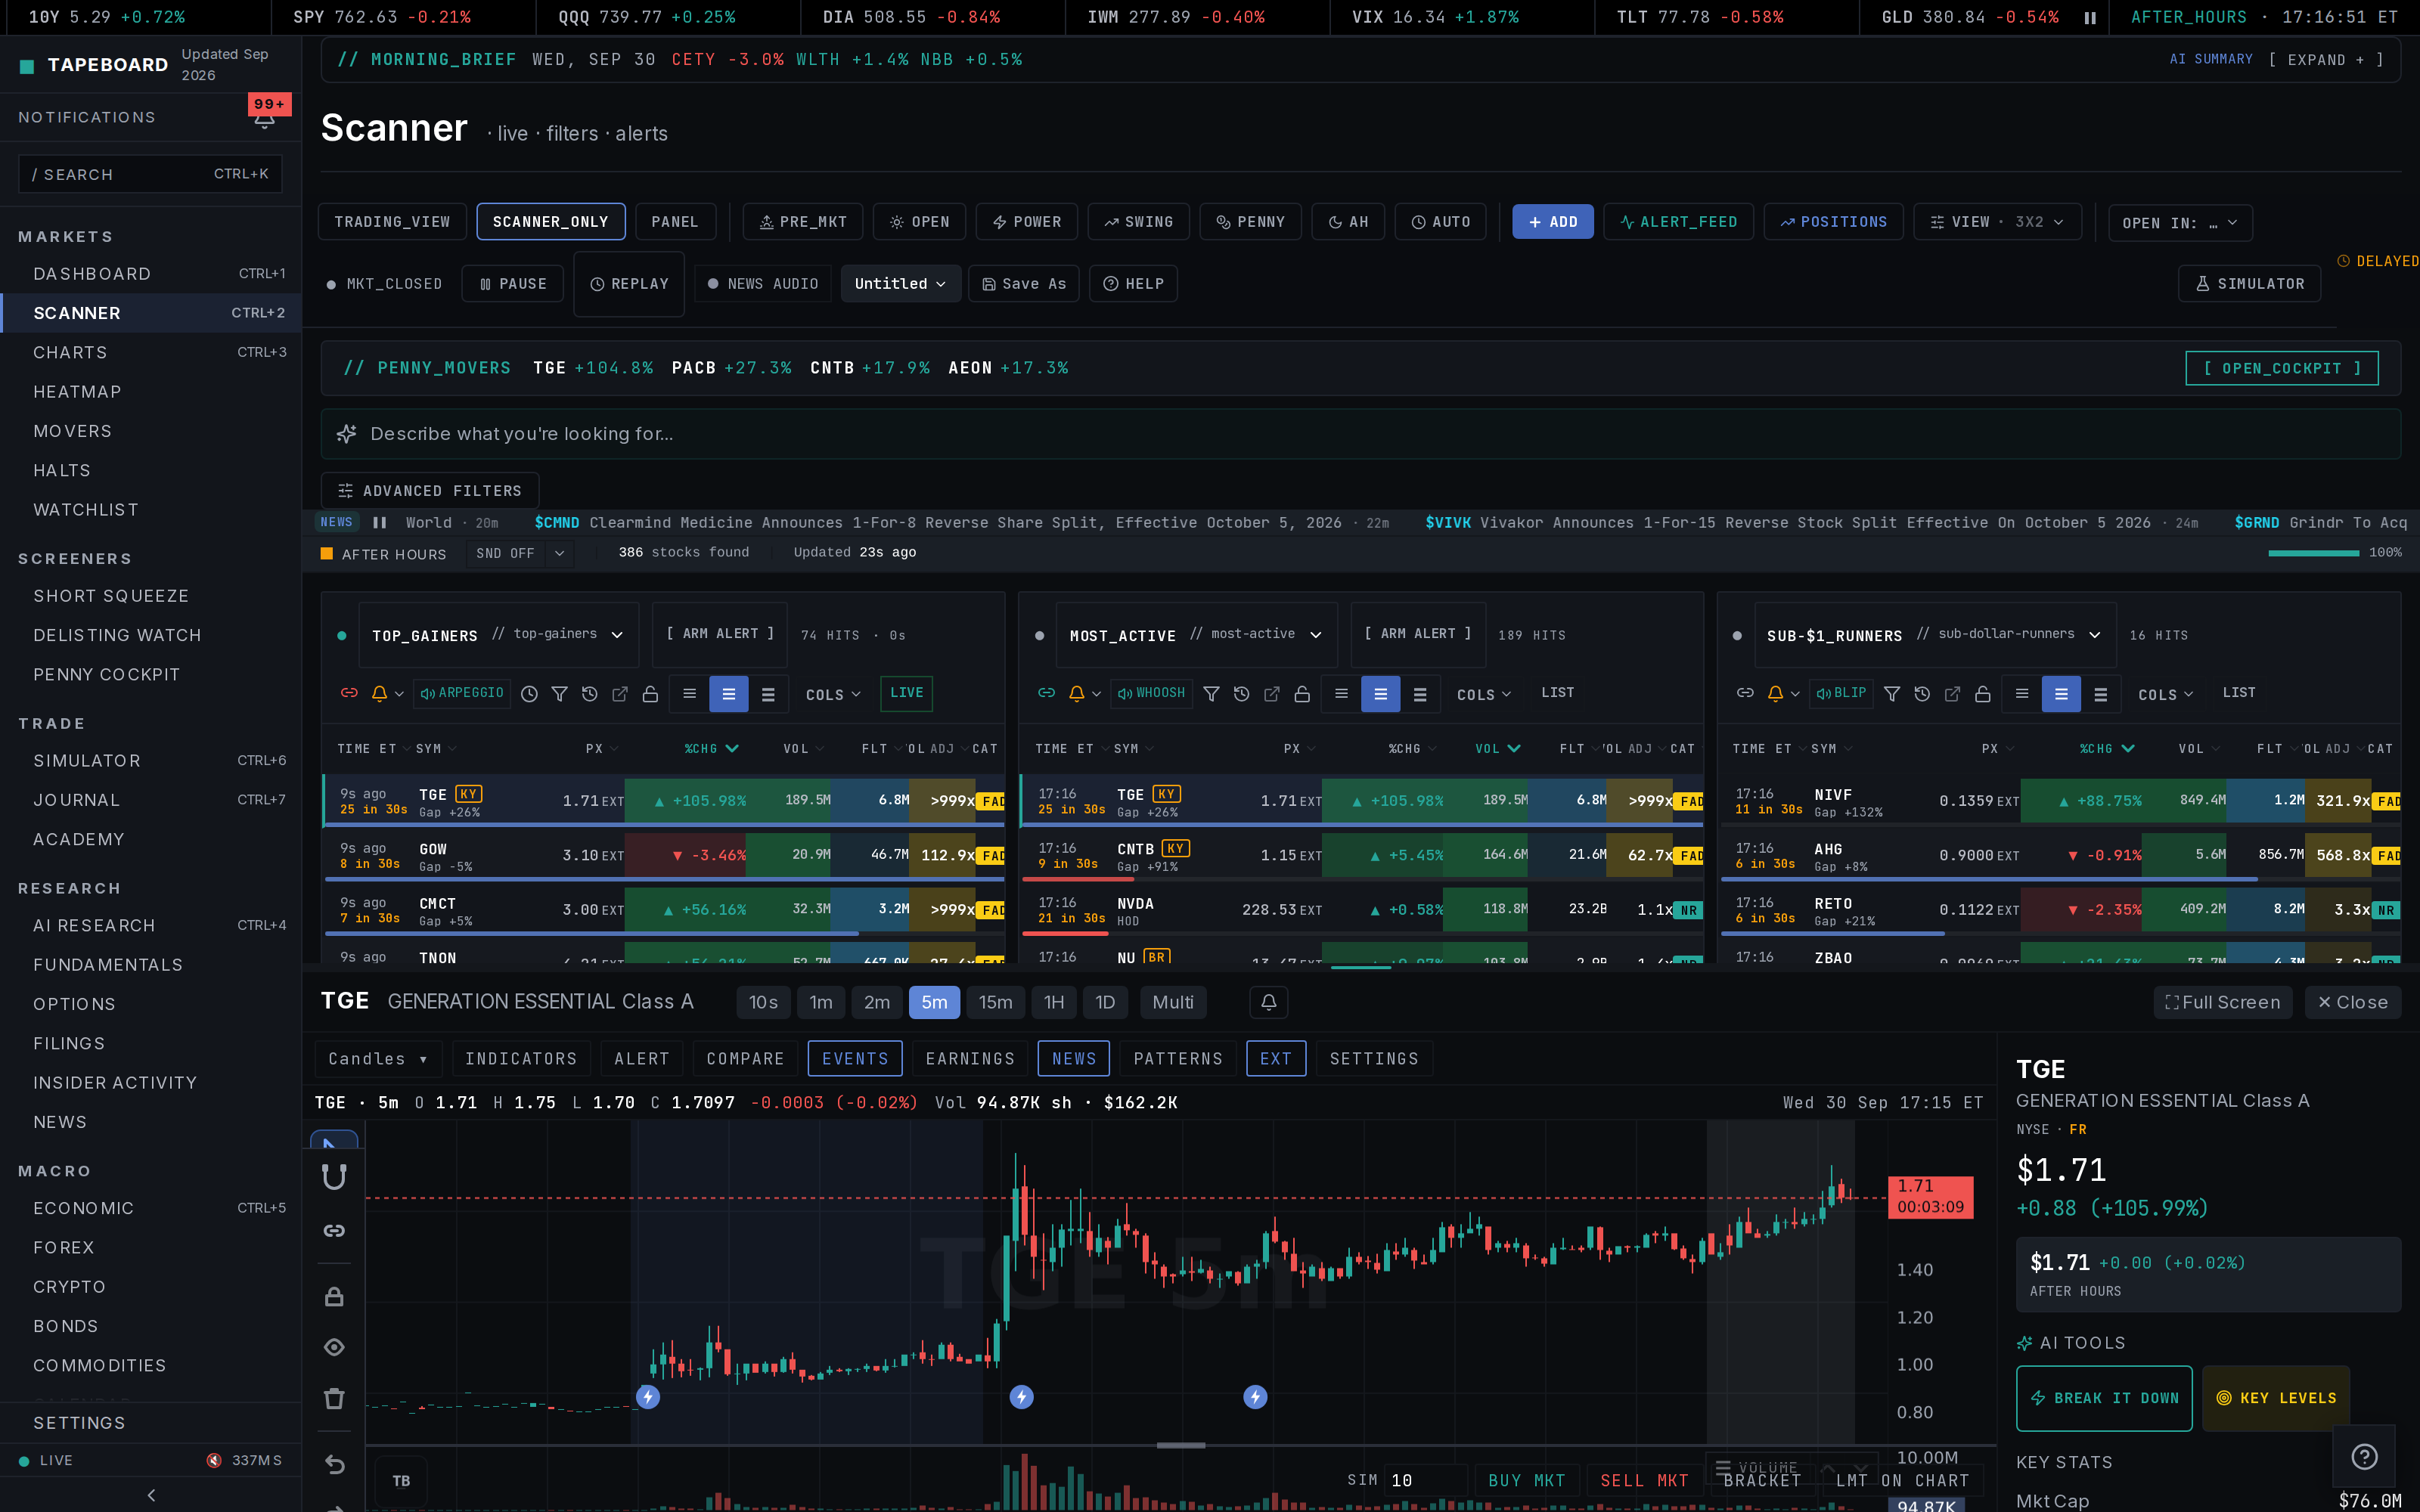Open the OPEN IN dropdown
The height and width of the screenshot is (1512, 2420).
(2180, 223)
